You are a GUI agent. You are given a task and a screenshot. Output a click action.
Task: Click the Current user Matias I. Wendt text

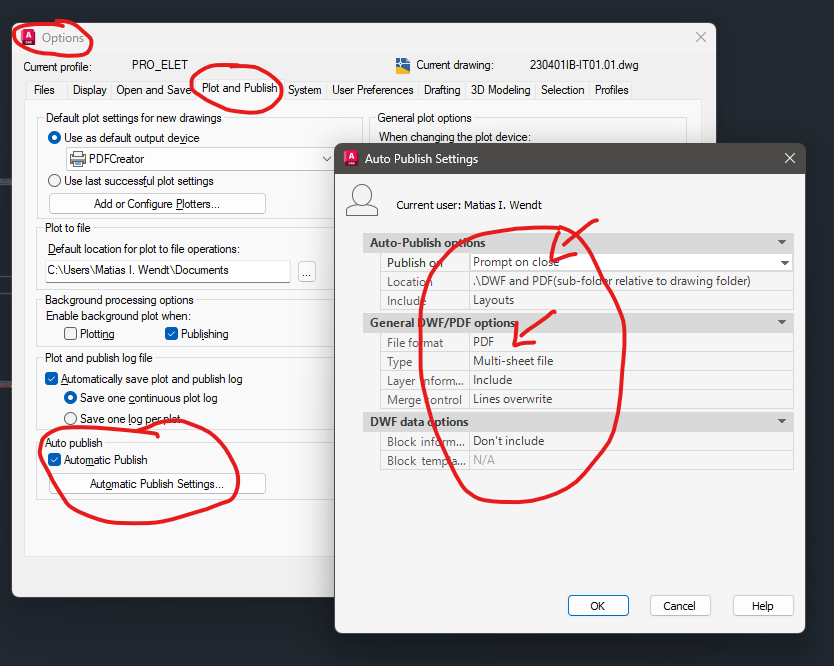(469, 205)
